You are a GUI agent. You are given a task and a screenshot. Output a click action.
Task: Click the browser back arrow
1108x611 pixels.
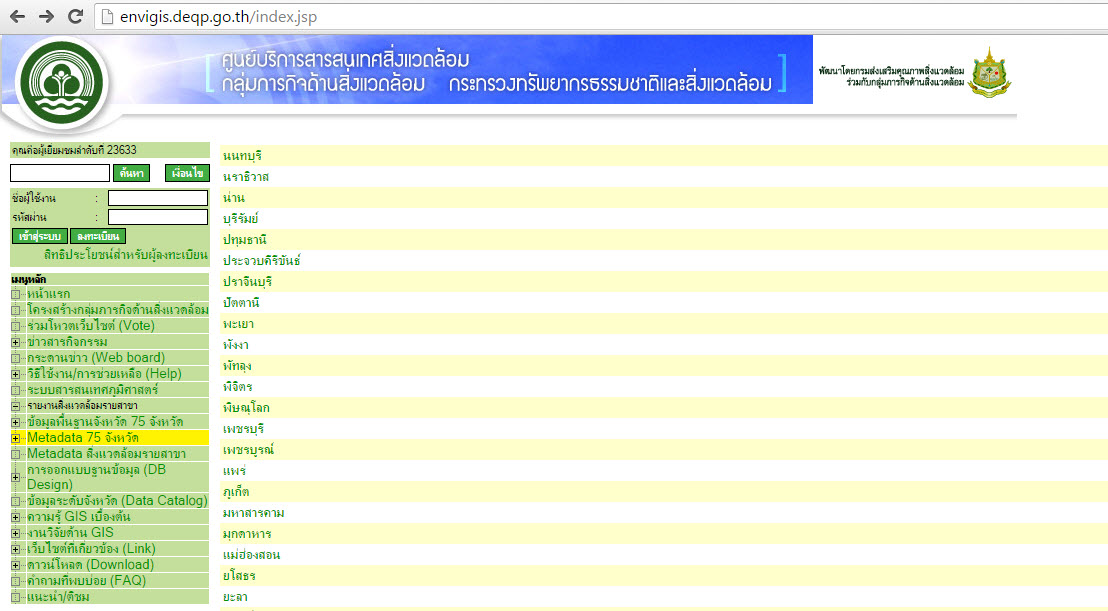(17, 17)
